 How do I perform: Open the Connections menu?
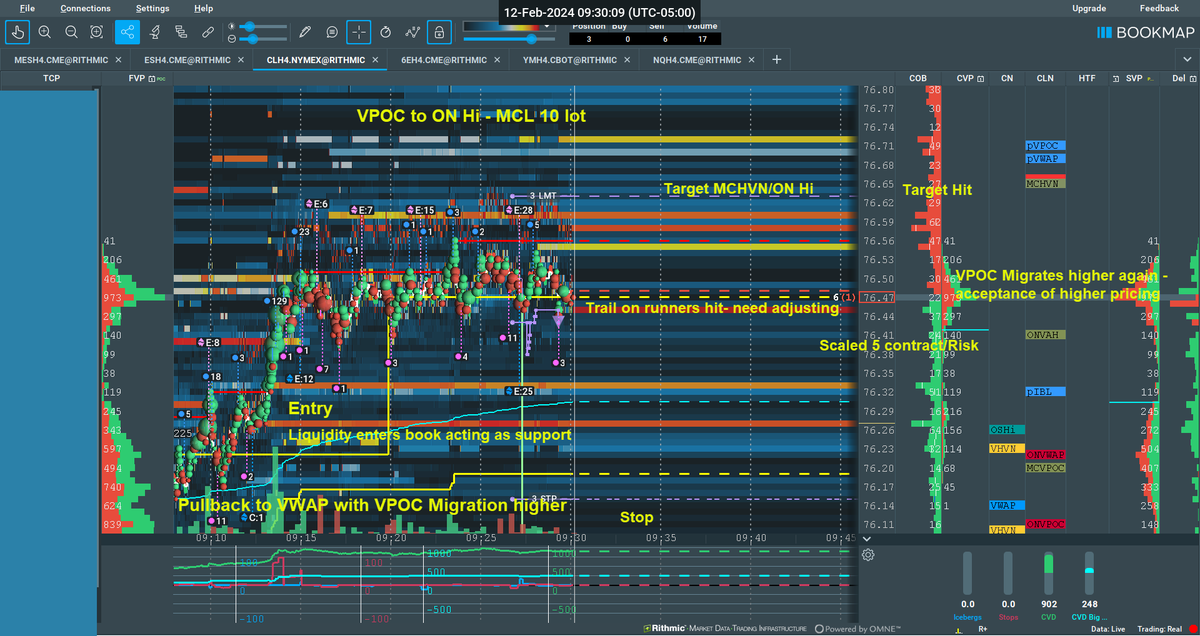click(x=85, y=8)
